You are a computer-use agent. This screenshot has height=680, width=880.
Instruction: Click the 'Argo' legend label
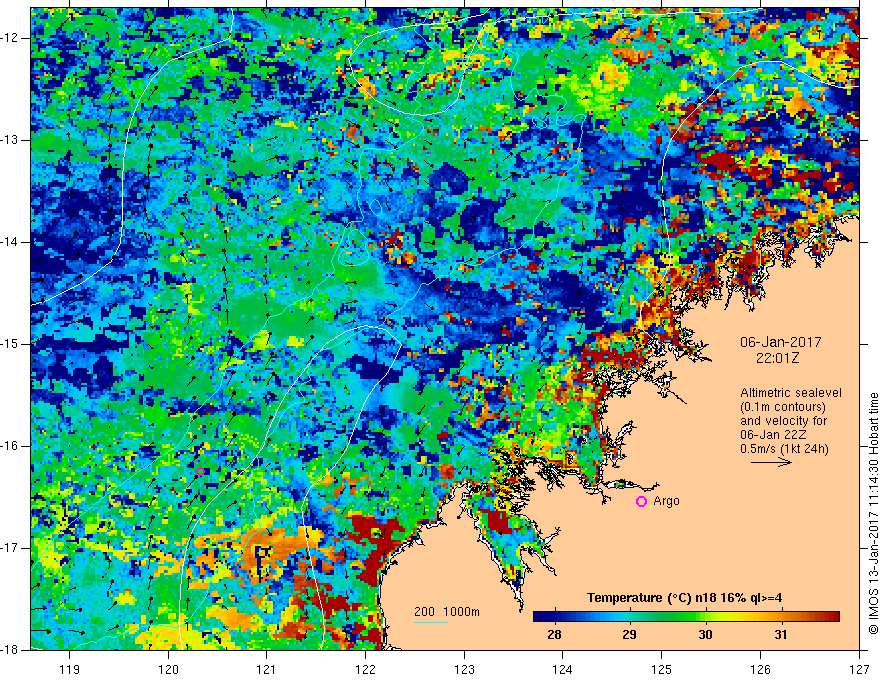[x=666, y=501]
